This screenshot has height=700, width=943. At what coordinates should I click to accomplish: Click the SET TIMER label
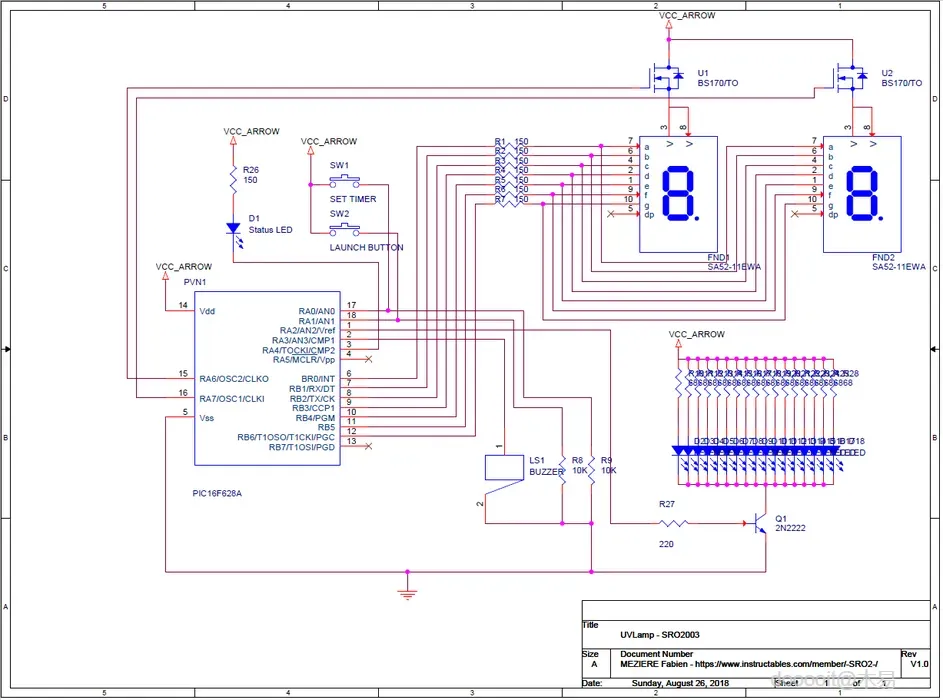click(353, 199)
